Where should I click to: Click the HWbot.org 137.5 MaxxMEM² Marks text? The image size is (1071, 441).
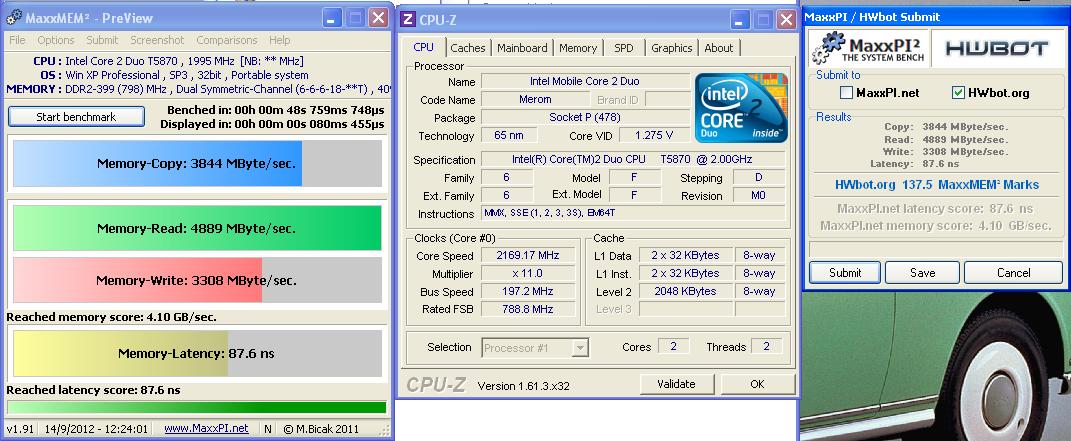coord(936,184)
